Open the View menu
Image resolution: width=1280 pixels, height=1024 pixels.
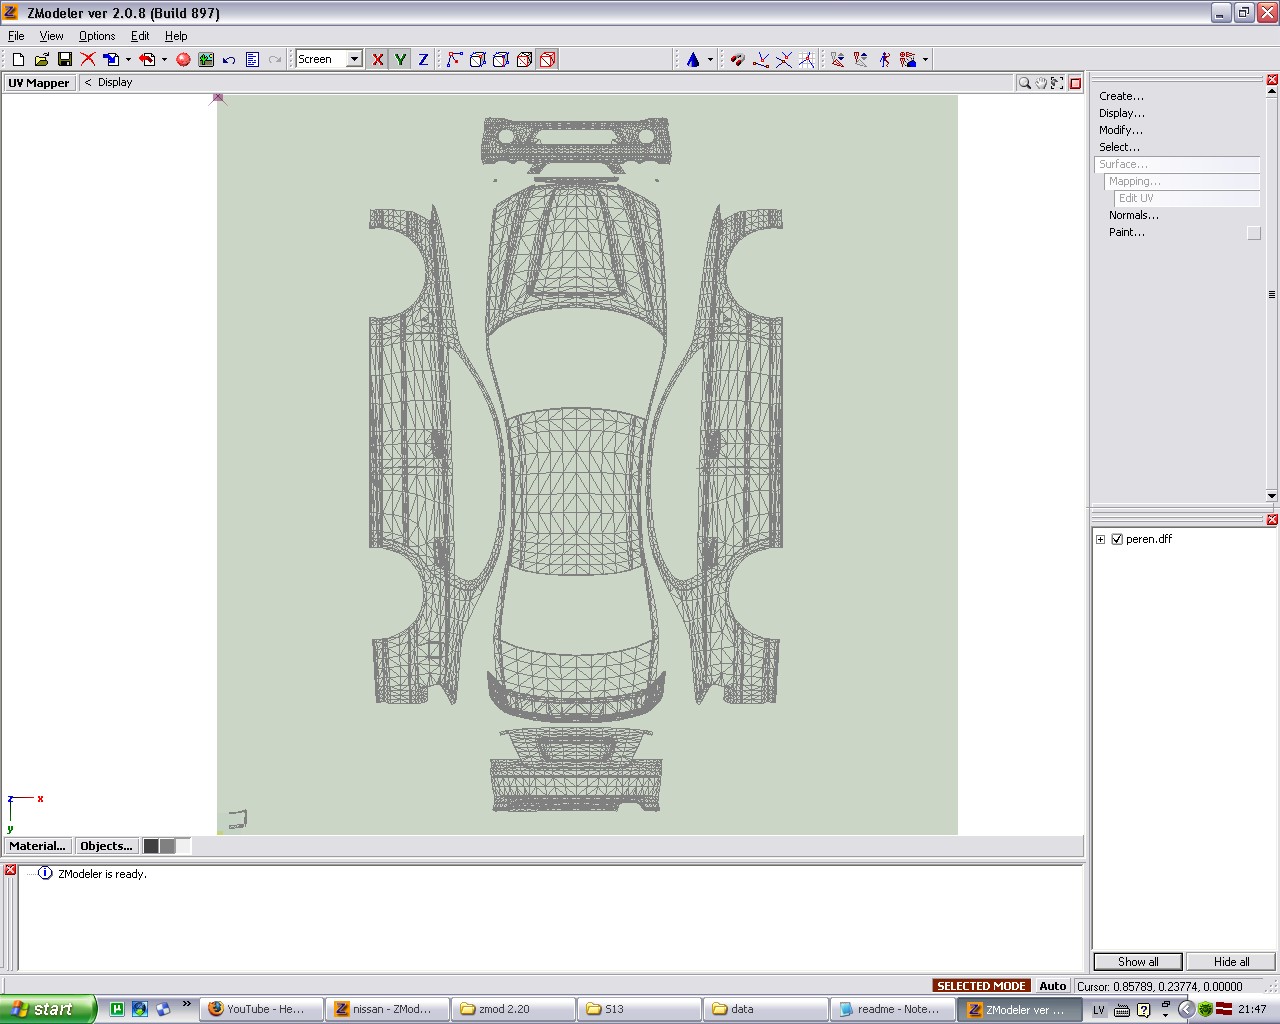[51, 36]
